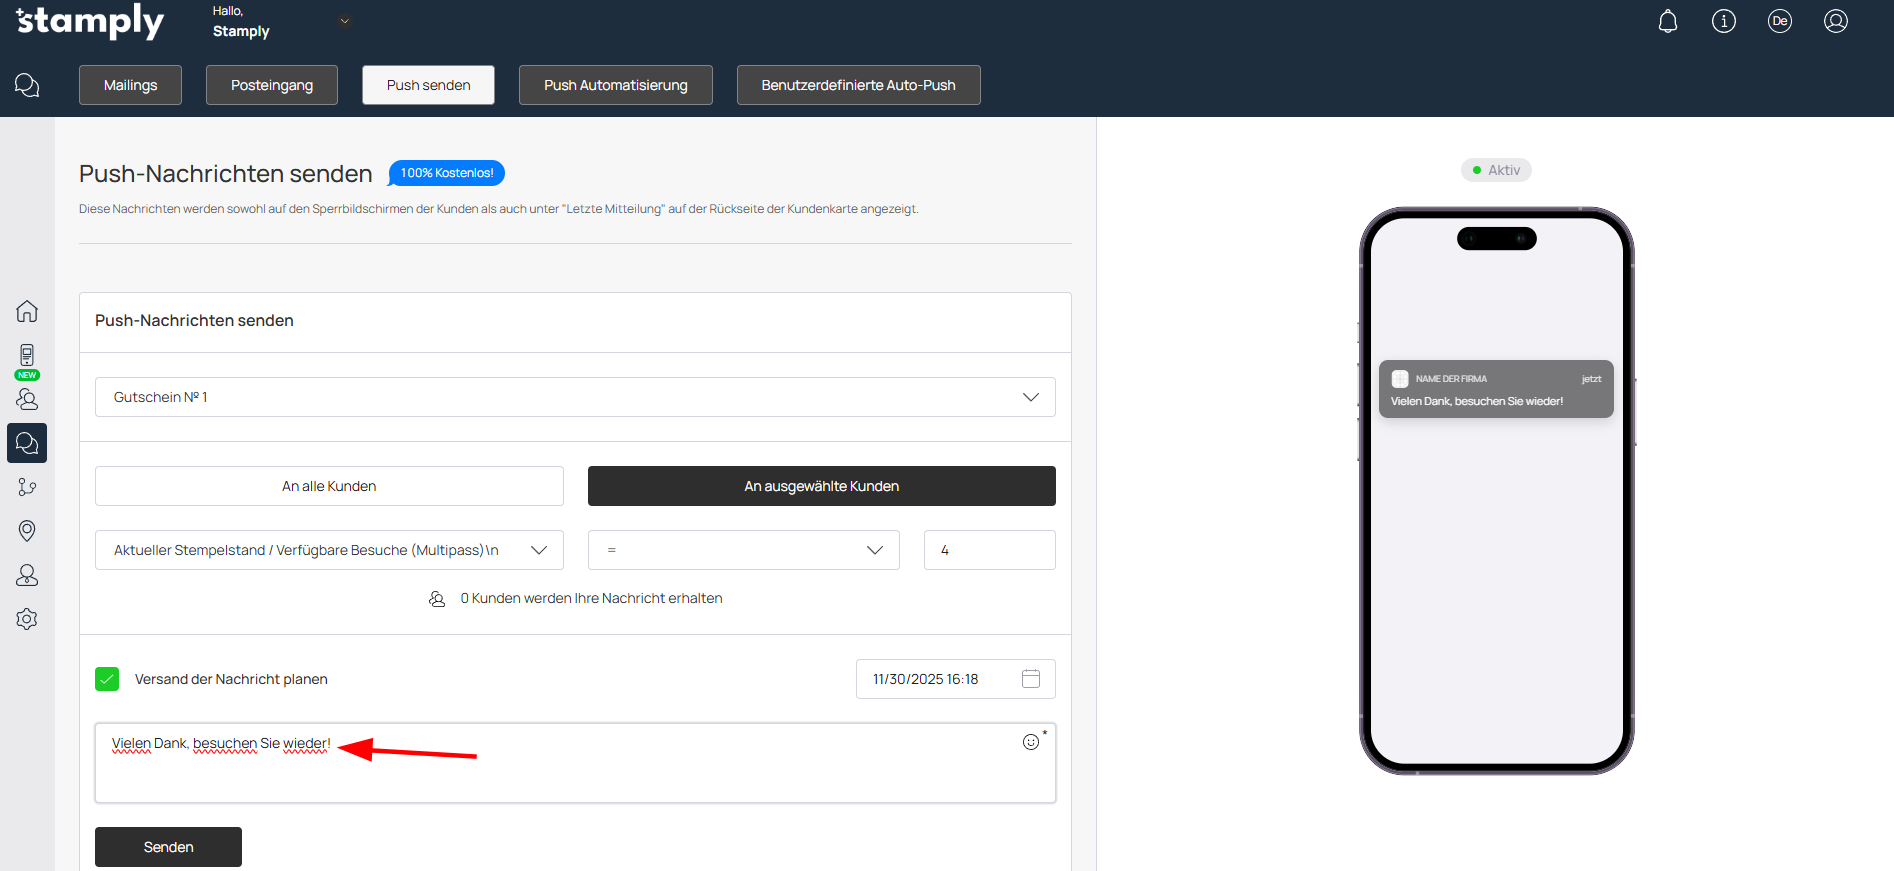Click the info circle icon in header
This screenshot has height=871, width=1894.
coord(1723,21)
